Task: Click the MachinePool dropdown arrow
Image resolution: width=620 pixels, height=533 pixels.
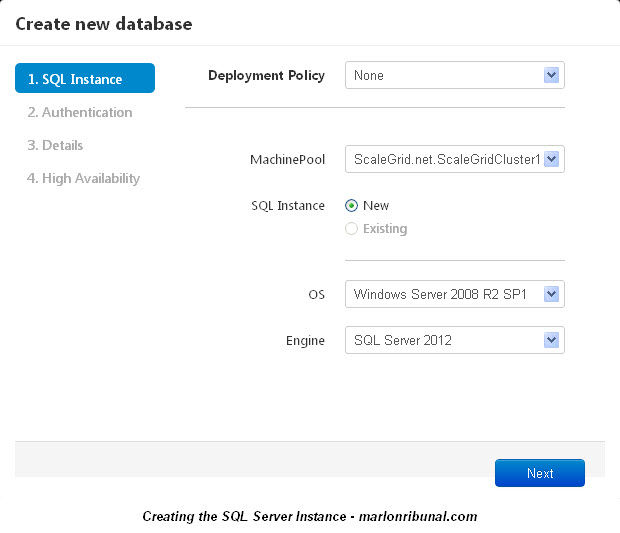Action: 550,159
